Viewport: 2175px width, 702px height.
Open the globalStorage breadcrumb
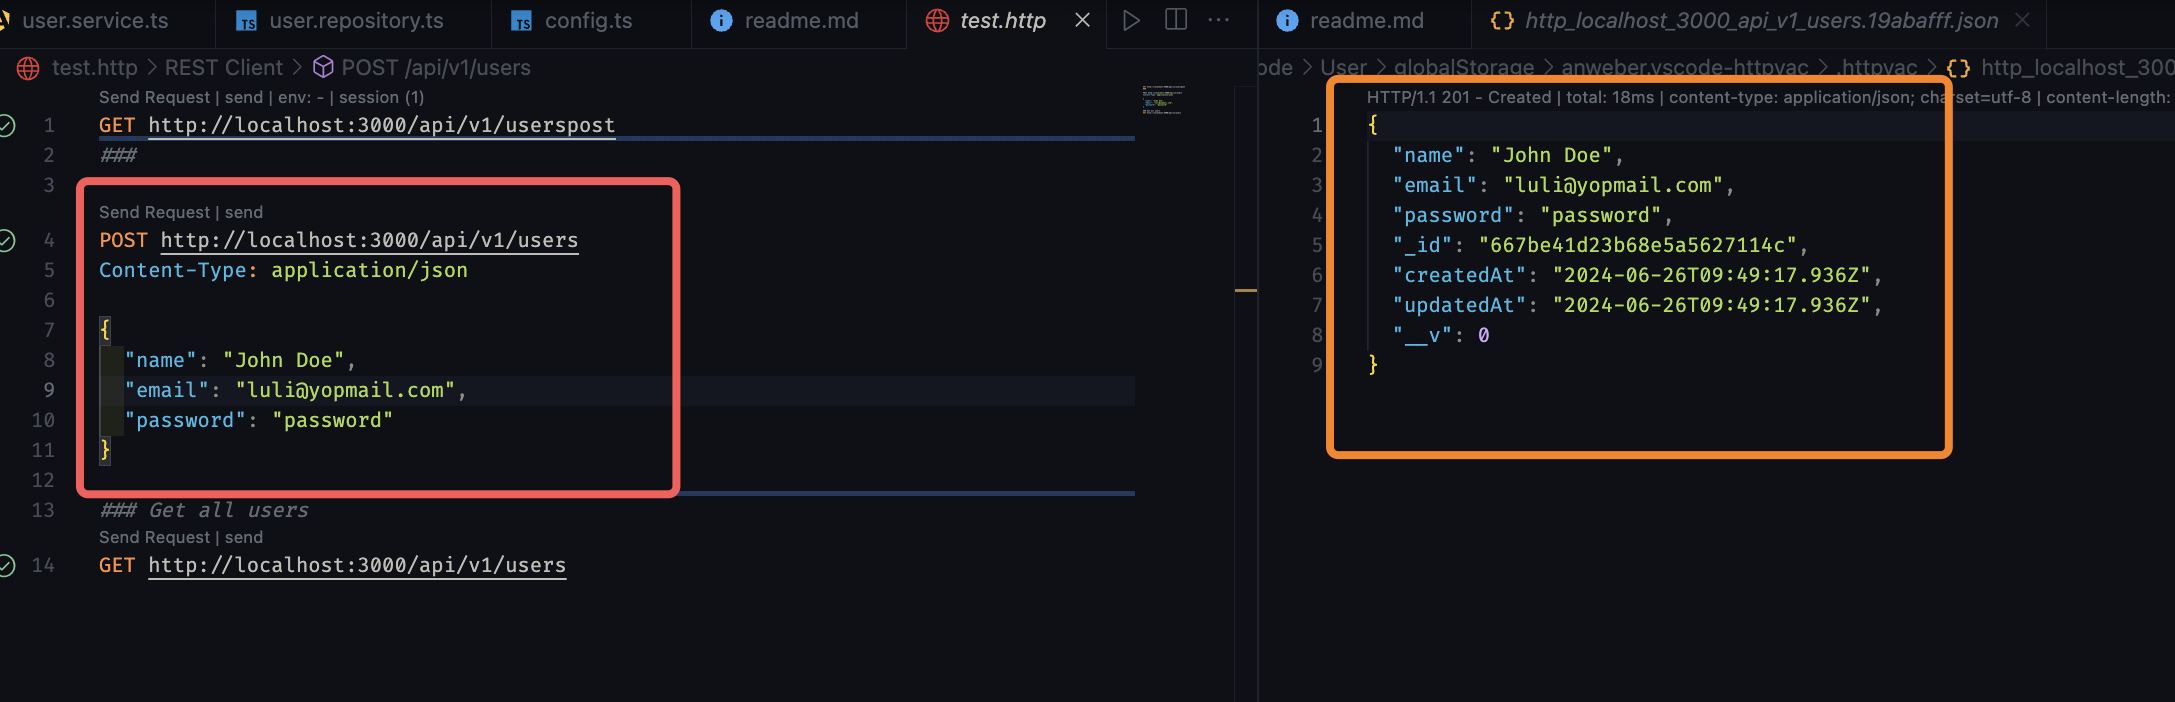tap(1464, 68)
